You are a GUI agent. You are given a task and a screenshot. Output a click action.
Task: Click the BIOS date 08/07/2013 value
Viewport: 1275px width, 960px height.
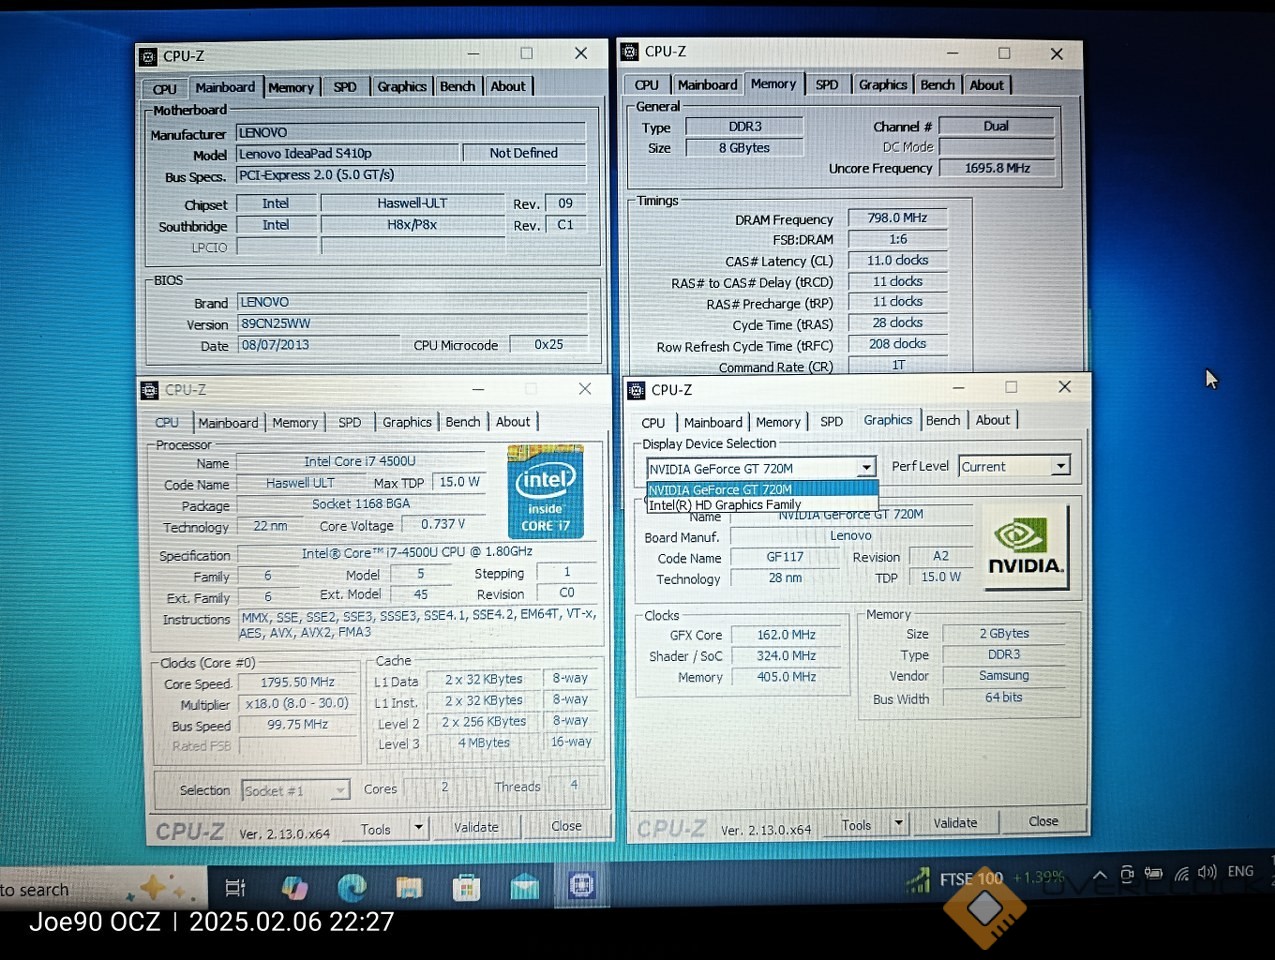point(317,345)
